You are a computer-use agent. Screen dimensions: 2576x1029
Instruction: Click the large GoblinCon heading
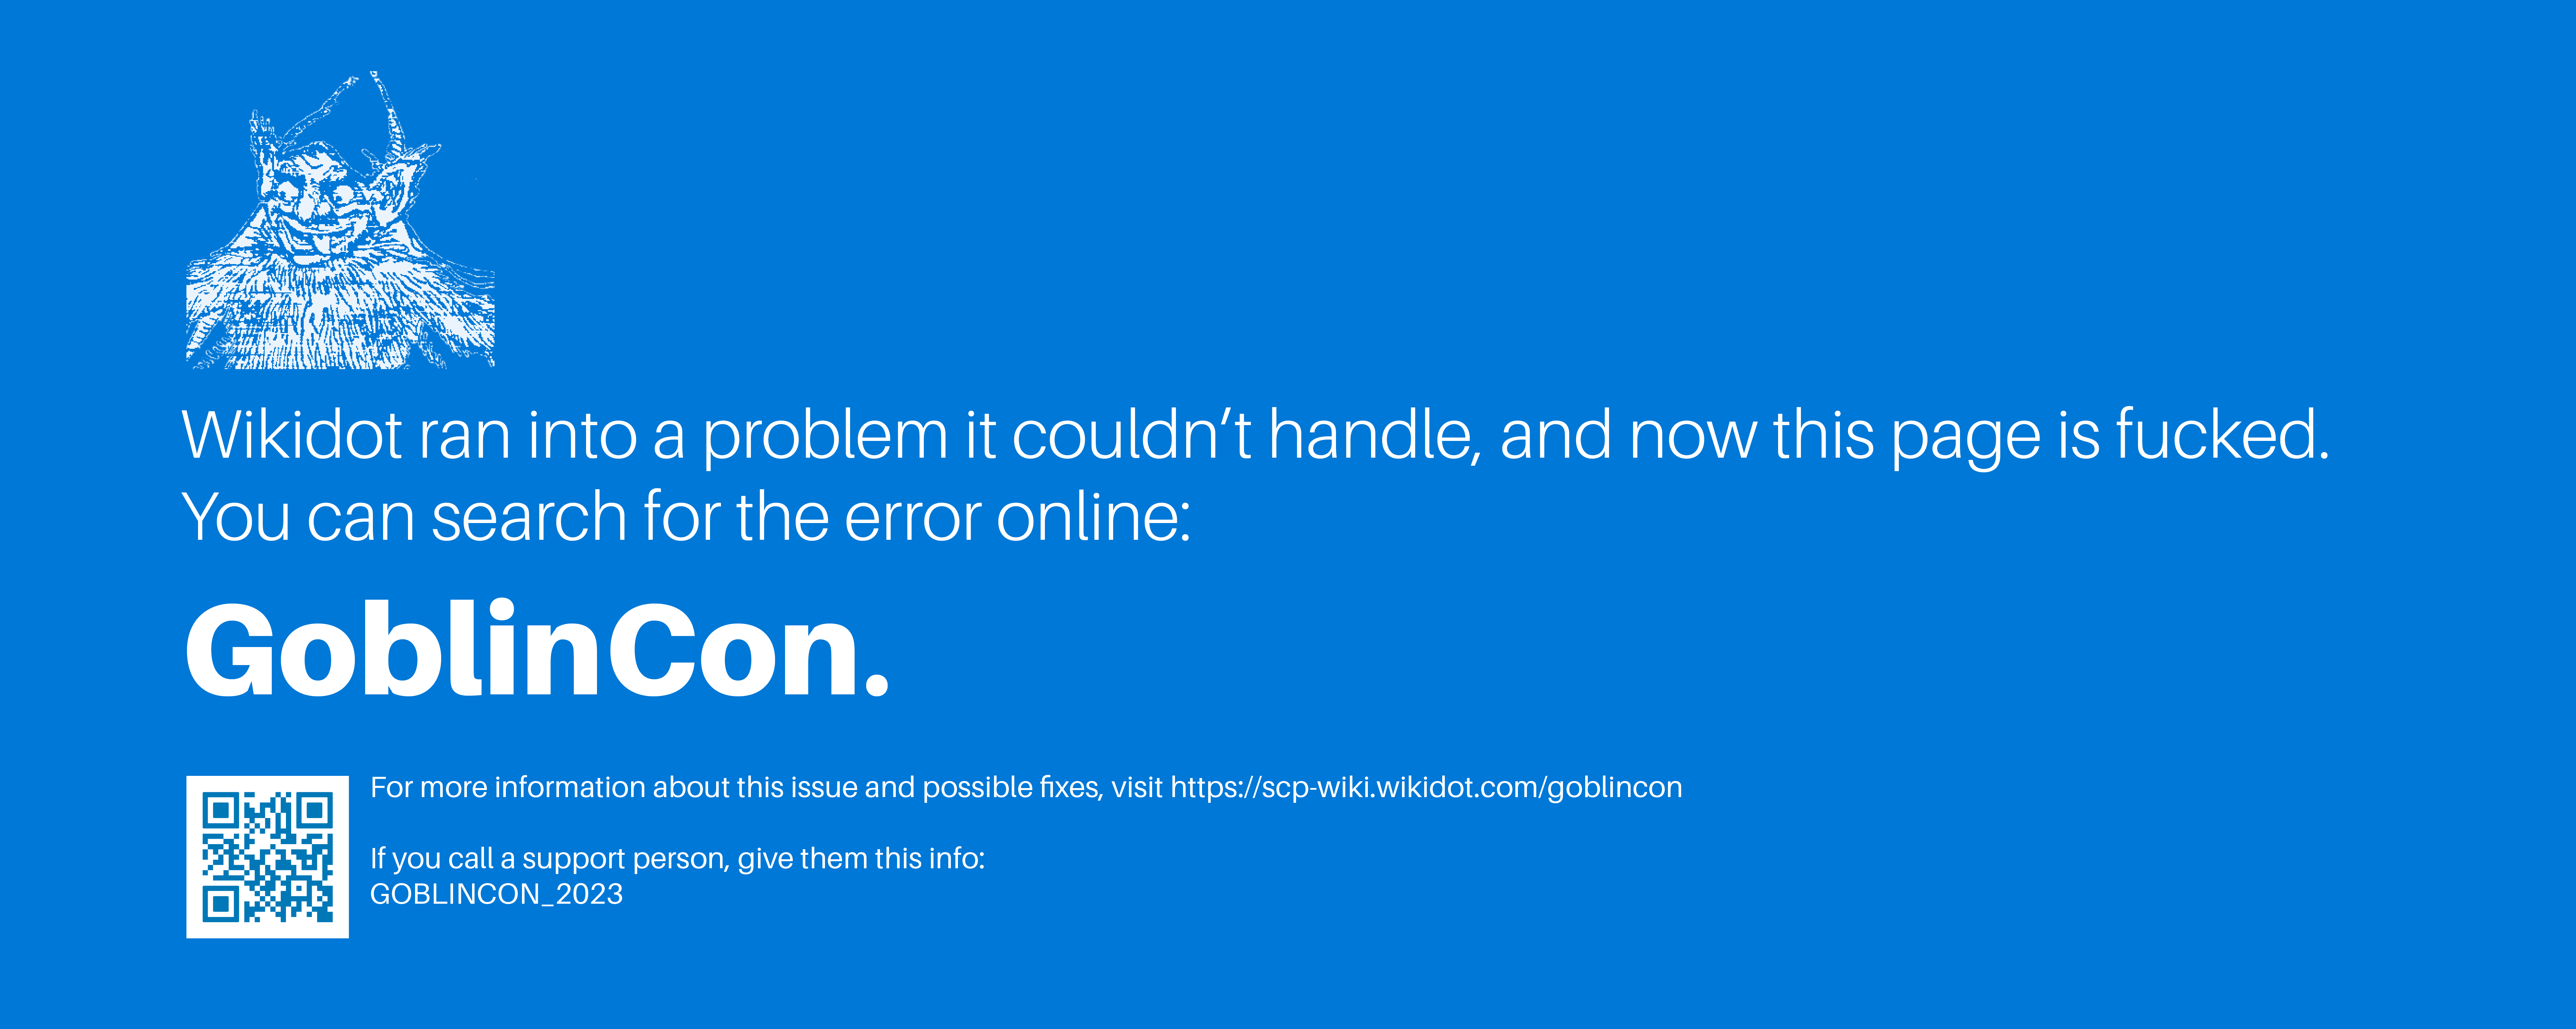pos(537,650)
